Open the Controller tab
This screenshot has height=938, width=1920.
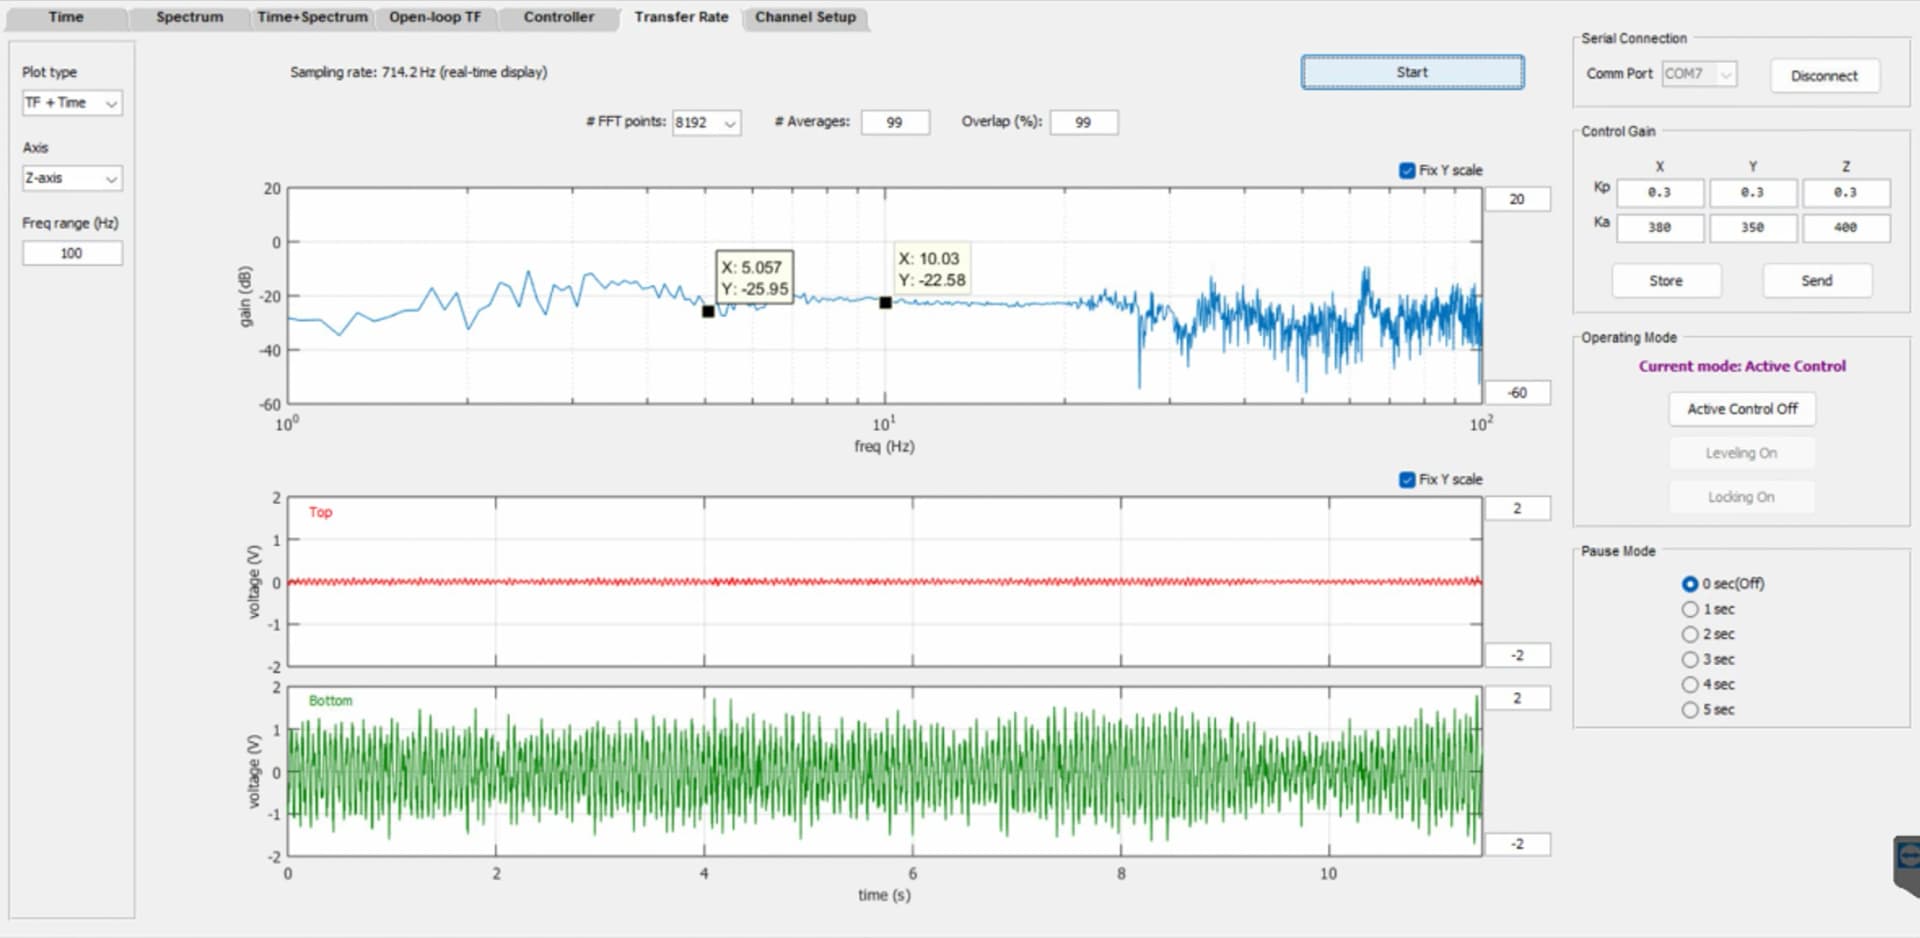point(558,17)
